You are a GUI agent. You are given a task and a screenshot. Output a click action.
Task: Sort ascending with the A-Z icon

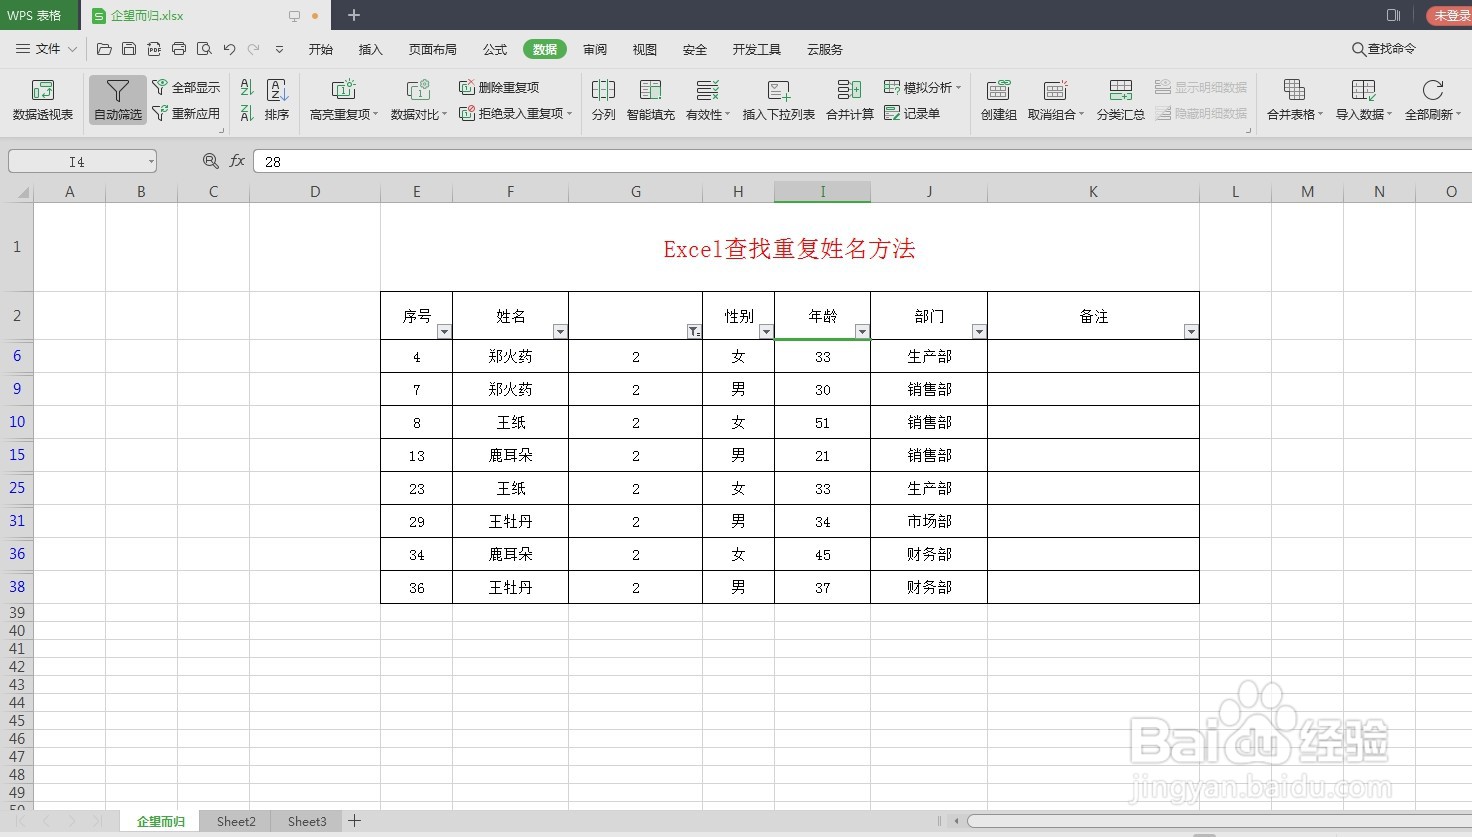coord(247,88)
